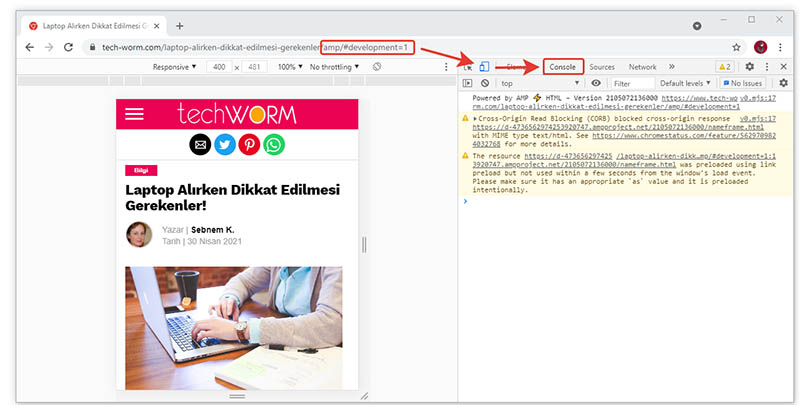This screenshot has height=405, width=800.
Task: Open the No throttling dropdown
Action: [334, 67]
